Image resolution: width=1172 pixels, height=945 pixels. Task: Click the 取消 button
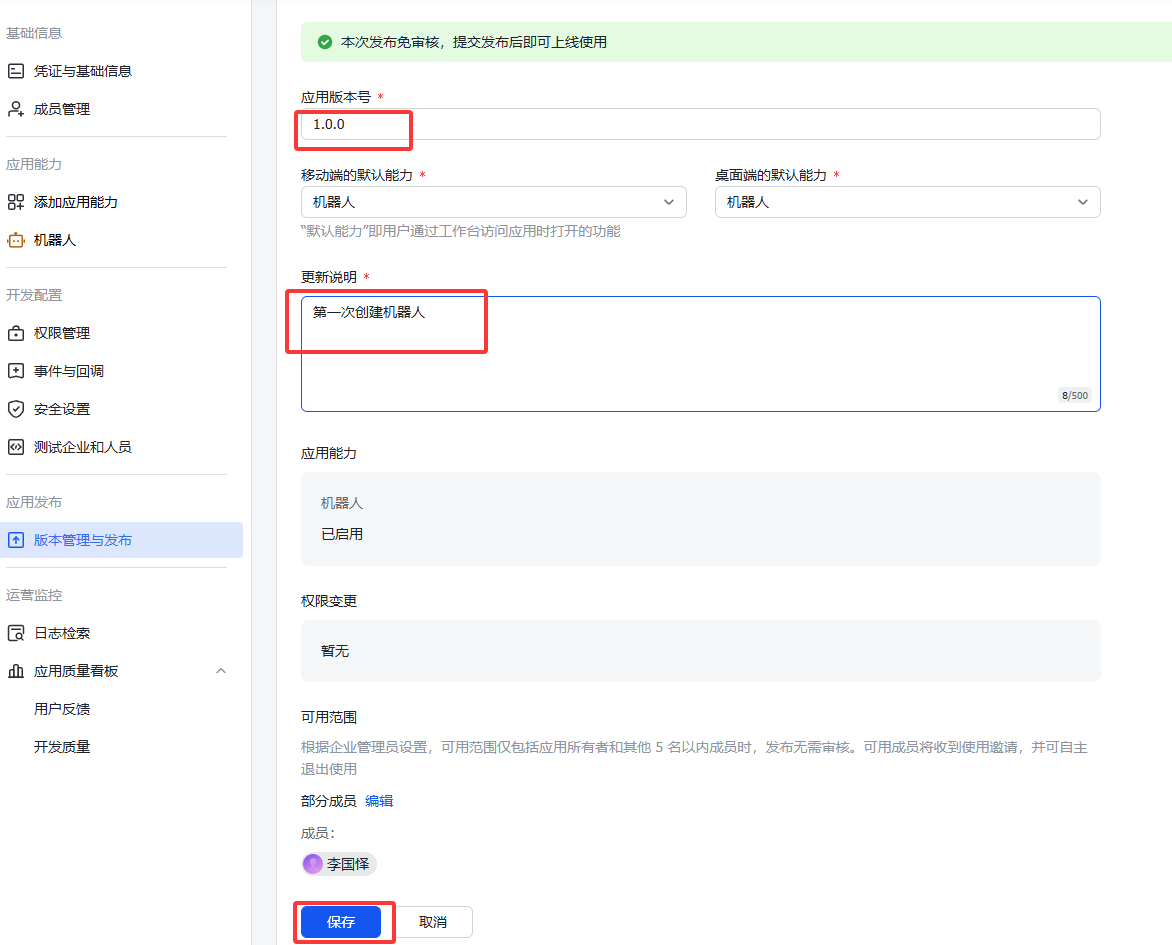[x=434, y=921]
